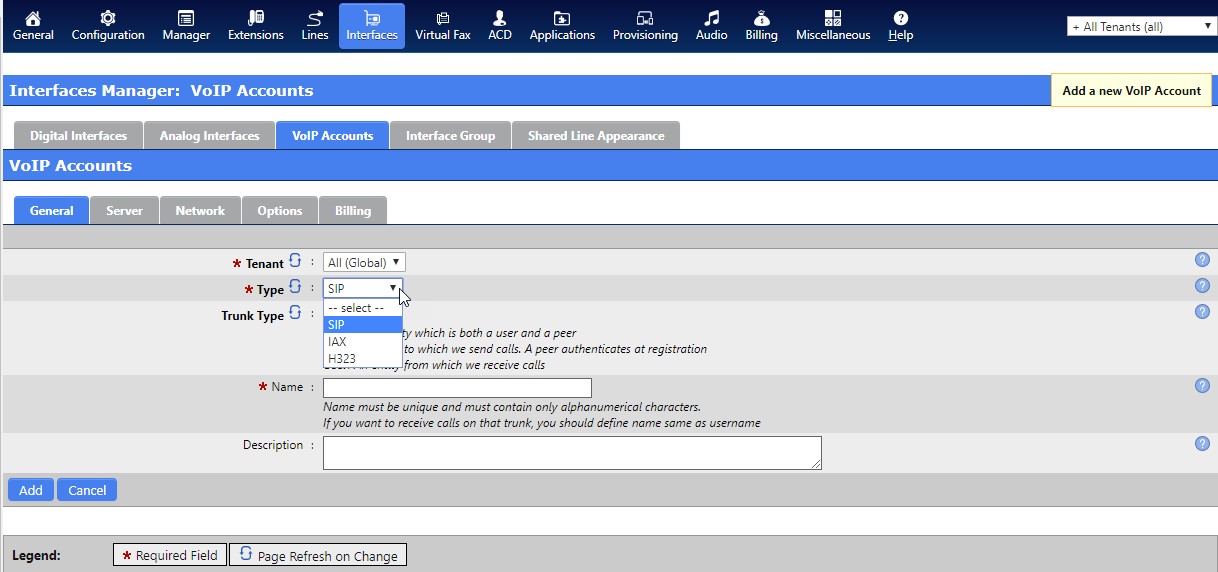Click the Cancel button
This screenshot has width=1218, height=572.
[x=87, y=490]
